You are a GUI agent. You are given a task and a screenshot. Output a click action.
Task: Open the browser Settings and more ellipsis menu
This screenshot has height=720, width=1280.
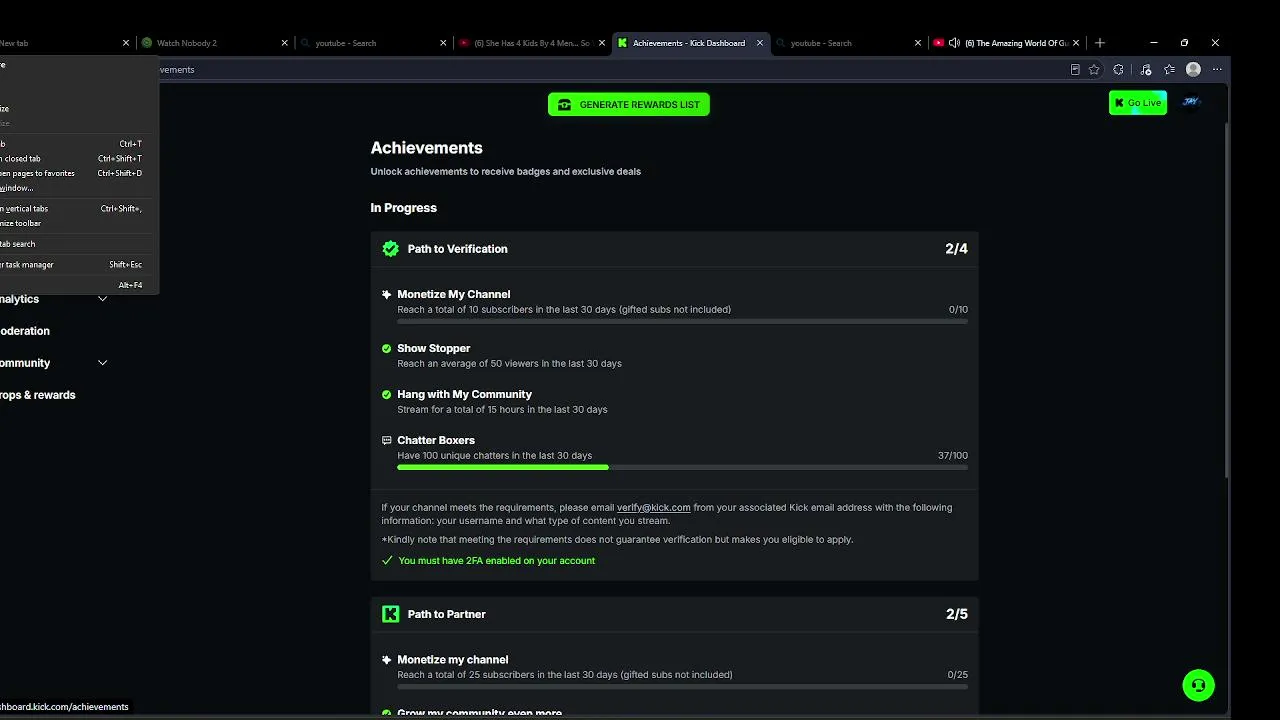tap(1217, 70)
